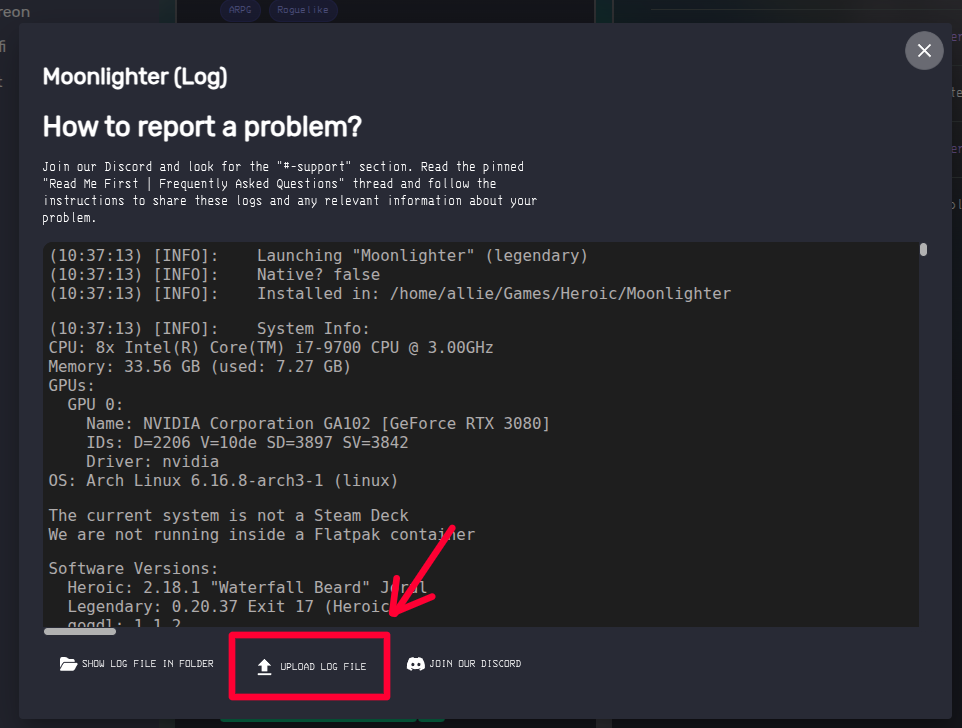Click the 'How to report a problem?' heading
The image size is (962, 728).
202,127
